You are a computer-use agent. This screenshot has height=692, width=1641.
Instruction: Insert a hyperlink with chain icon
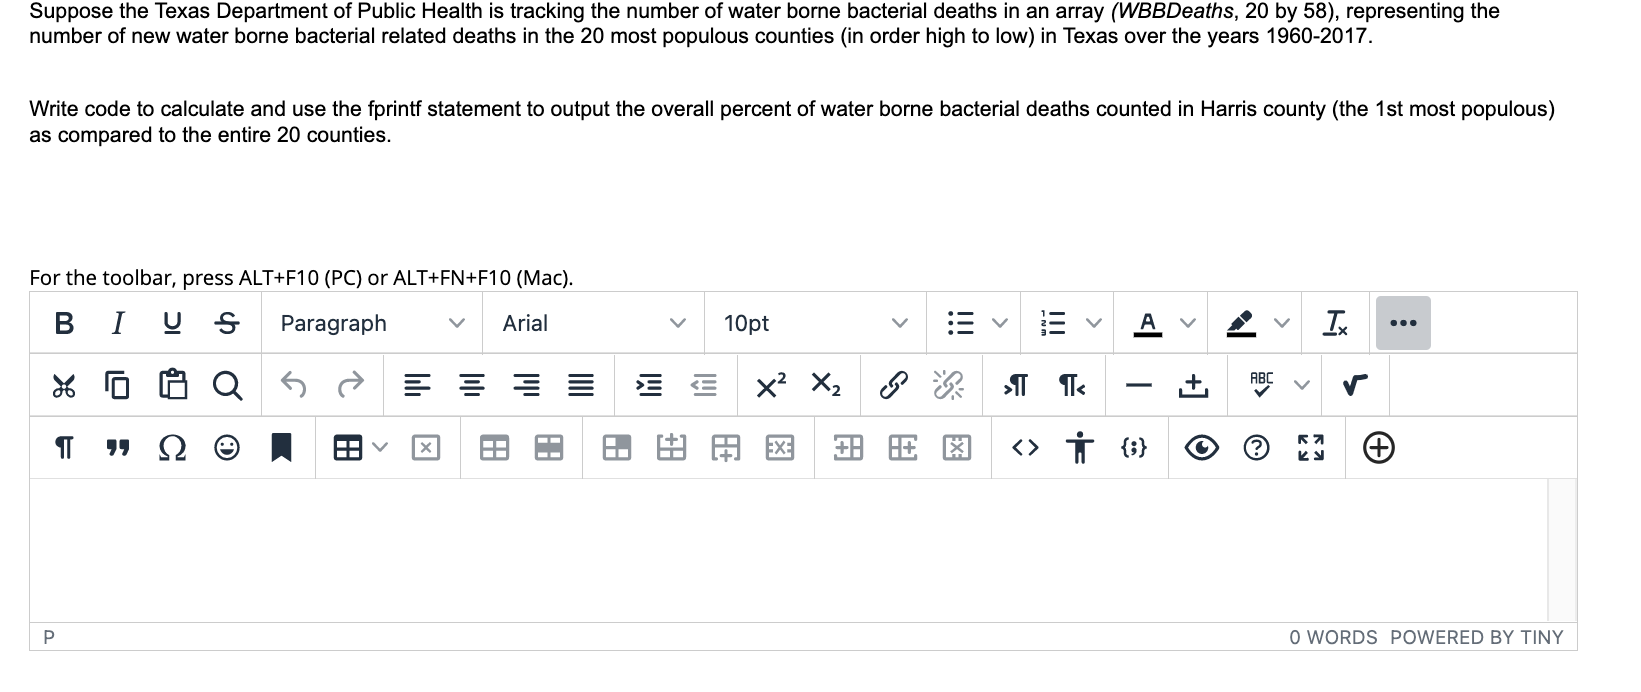click(893, 385)
